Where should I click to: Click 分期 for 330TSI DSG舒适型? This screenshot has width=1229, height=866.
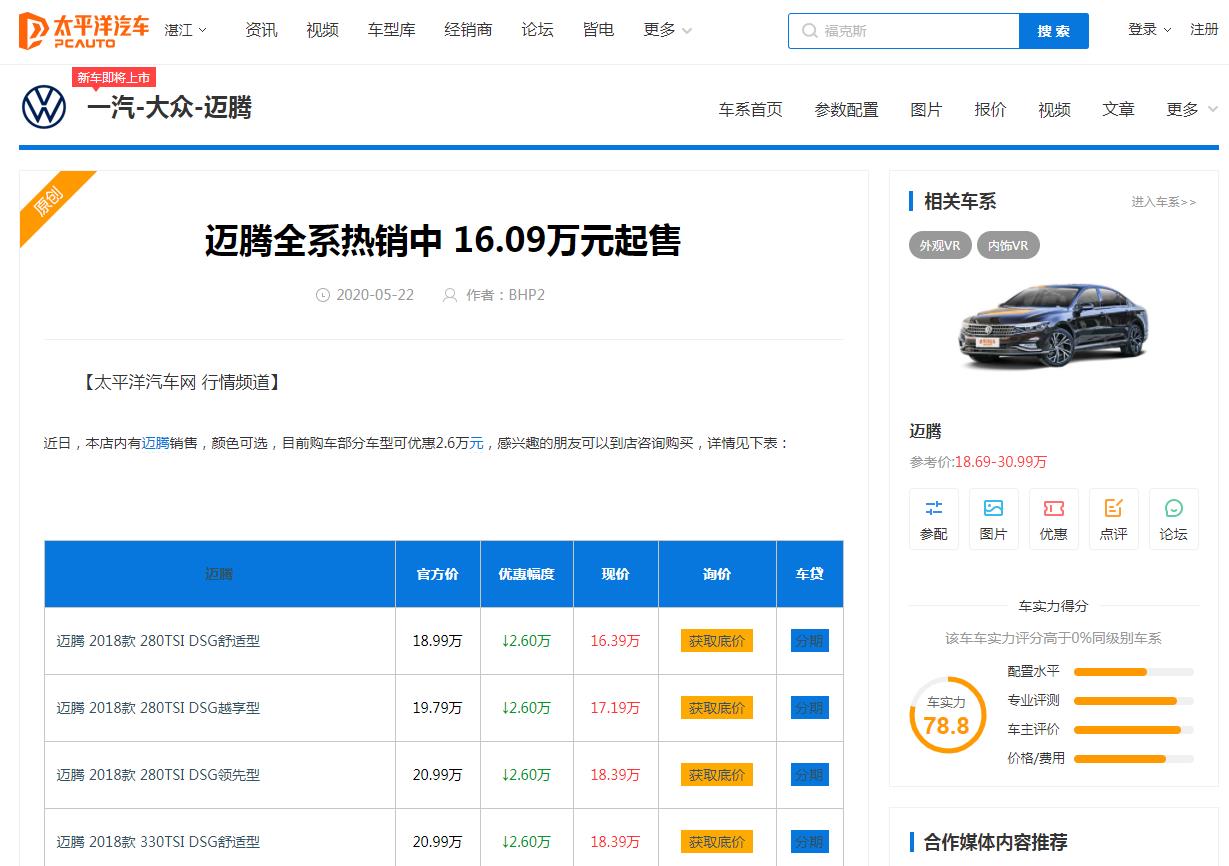click(x=810, y=842)
